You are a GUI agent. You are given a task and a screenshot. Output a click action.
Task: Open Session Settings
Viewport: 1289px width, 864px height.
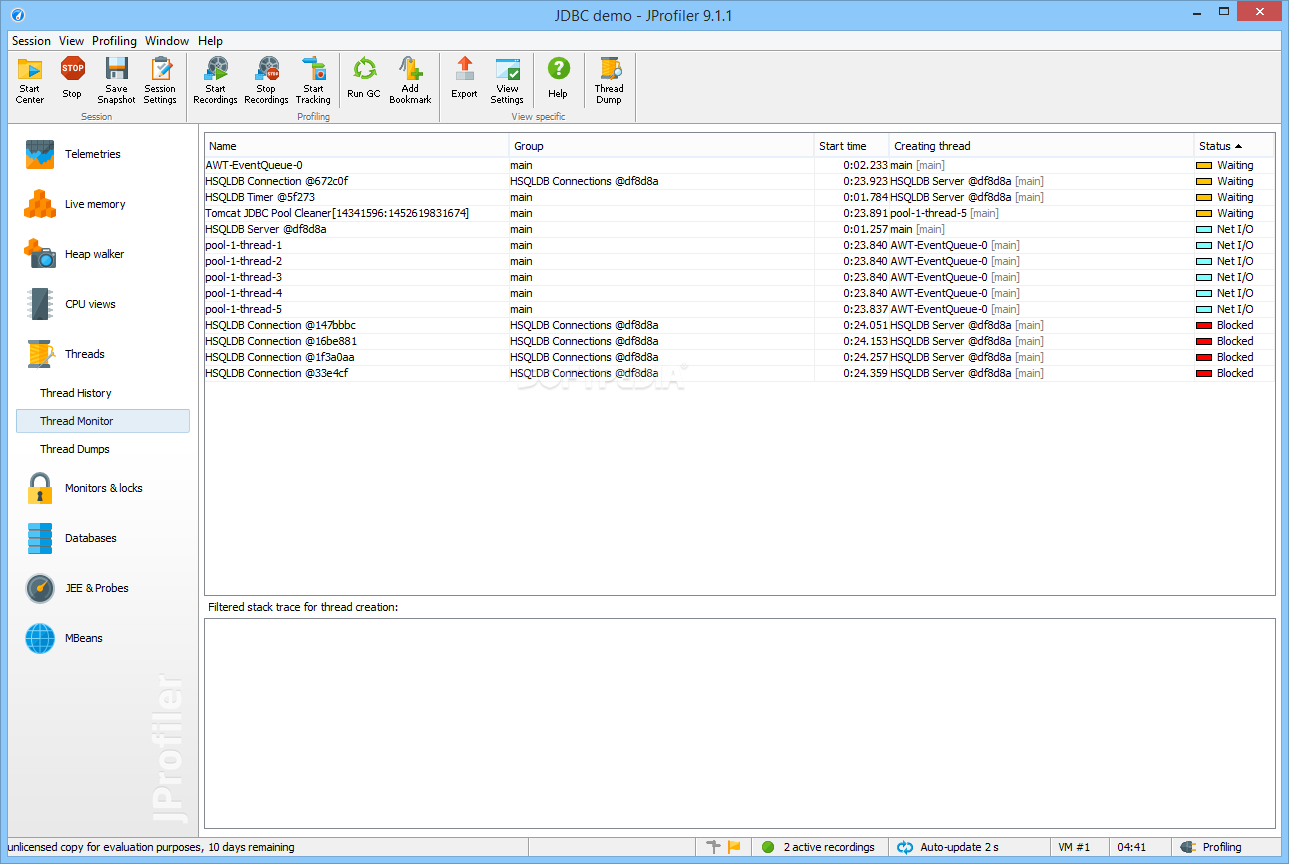point(160,80)
